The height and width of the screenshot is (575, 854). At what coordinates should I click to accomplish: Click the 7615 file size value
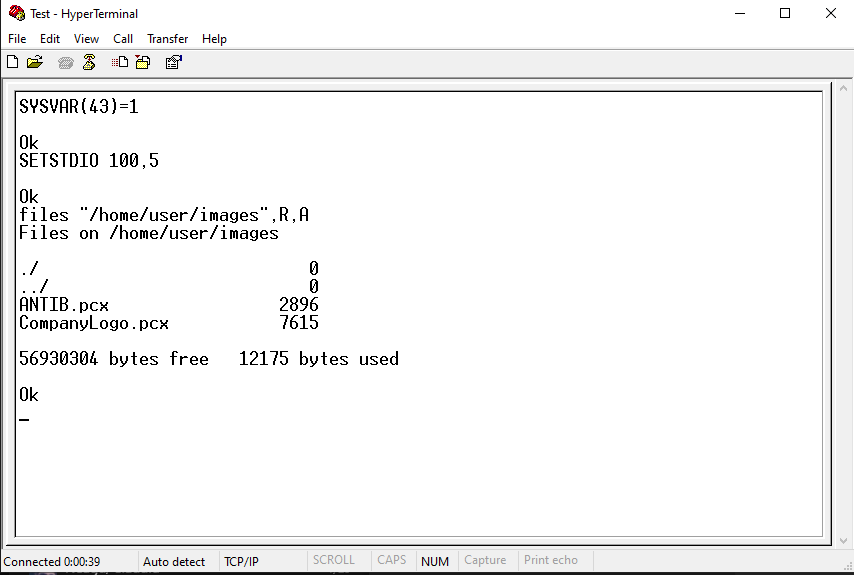click(x=298, y=323)
